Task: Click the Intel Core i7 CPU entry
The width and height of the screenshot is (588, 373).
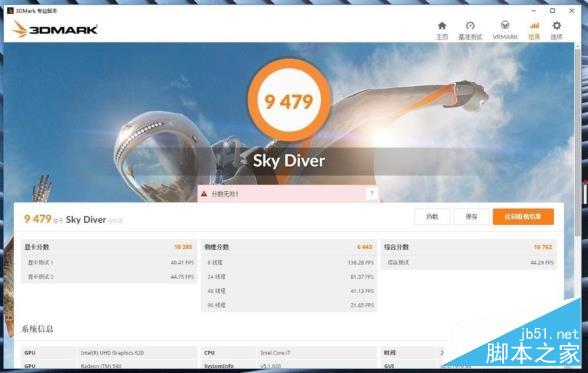Action: coord(276,353)
